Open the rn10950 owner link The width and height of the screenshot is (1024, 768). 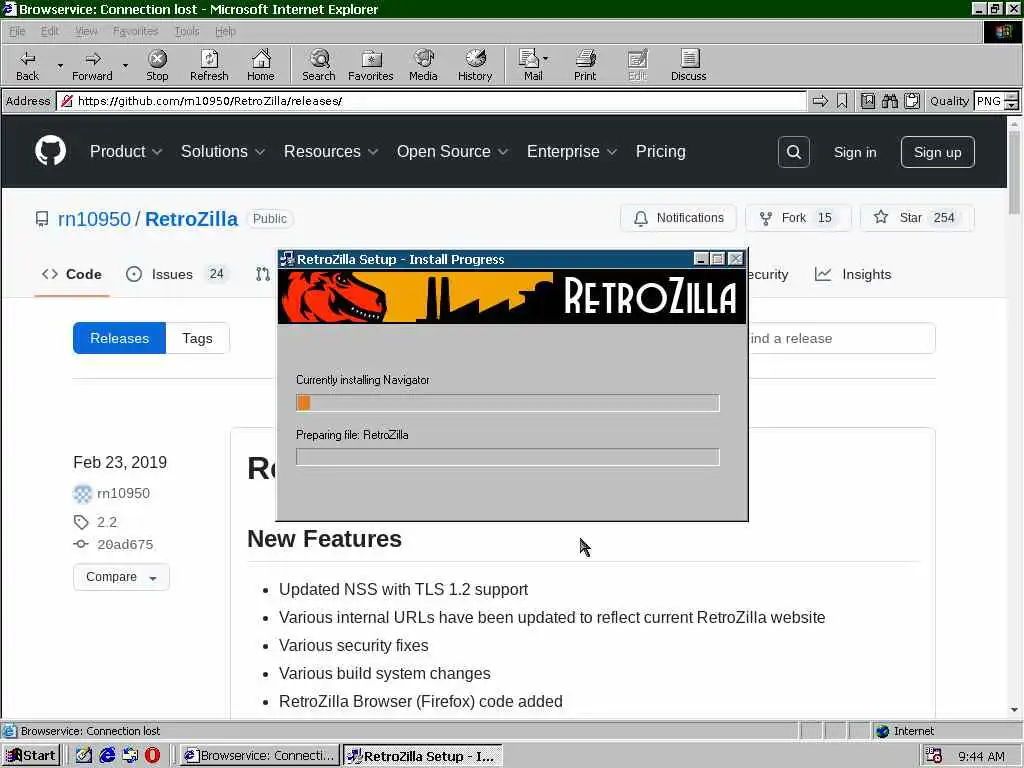coord(94,219)
